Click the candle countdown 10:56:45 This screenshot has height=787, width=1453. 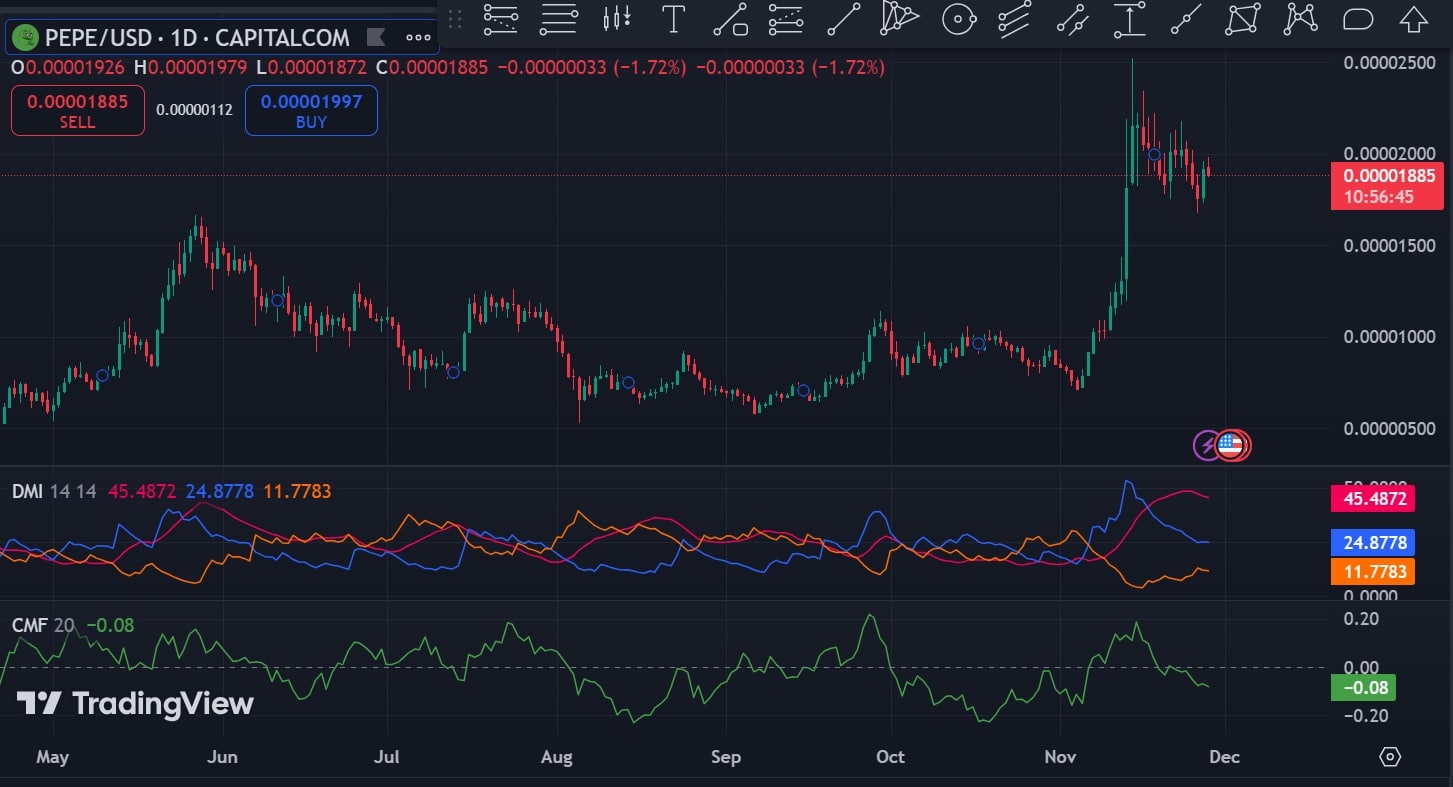[1378, 197]
